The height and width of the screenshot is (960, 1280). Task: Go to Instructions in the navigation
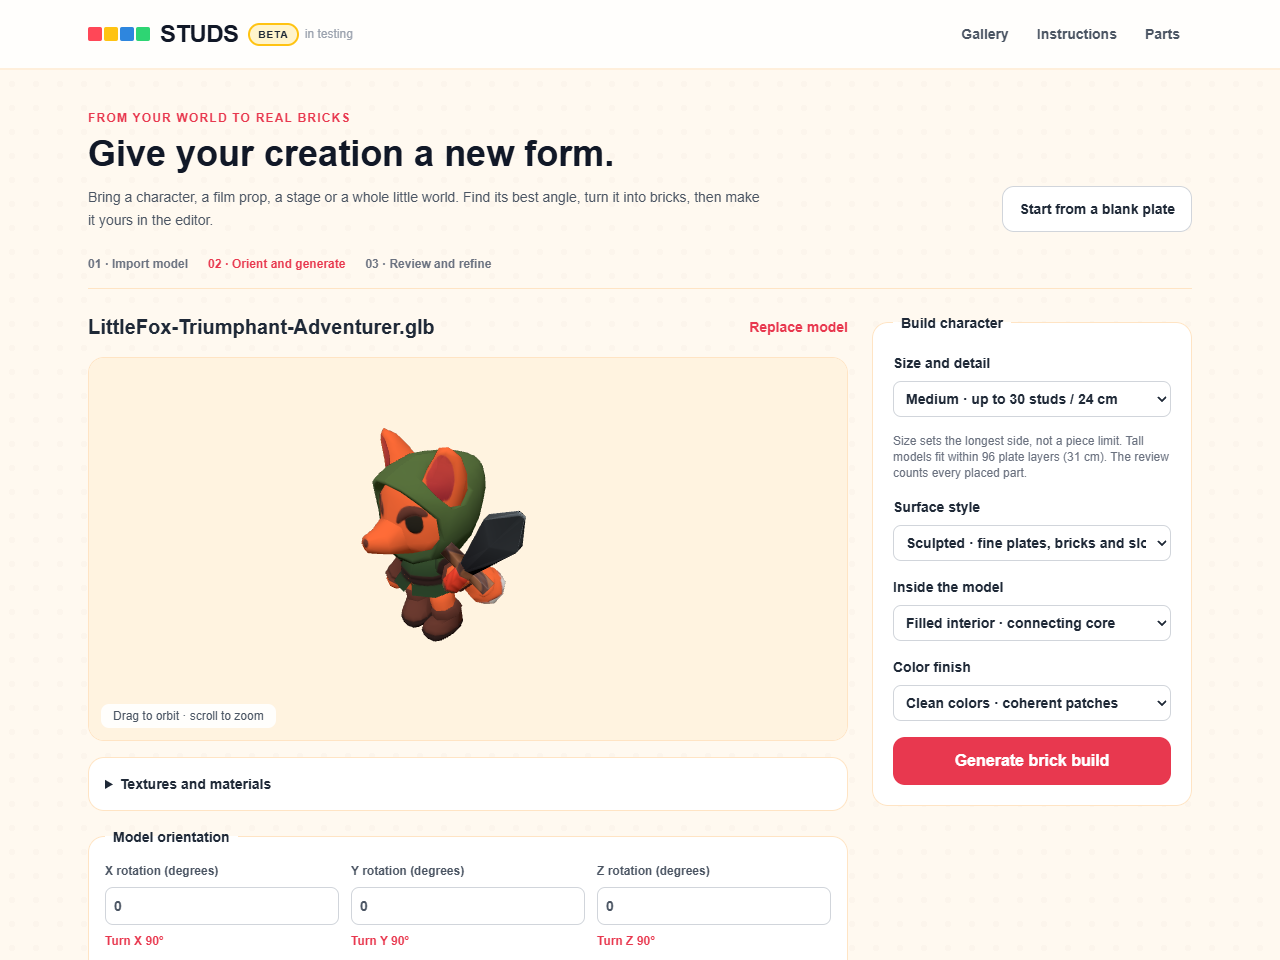click(1076, 34)
